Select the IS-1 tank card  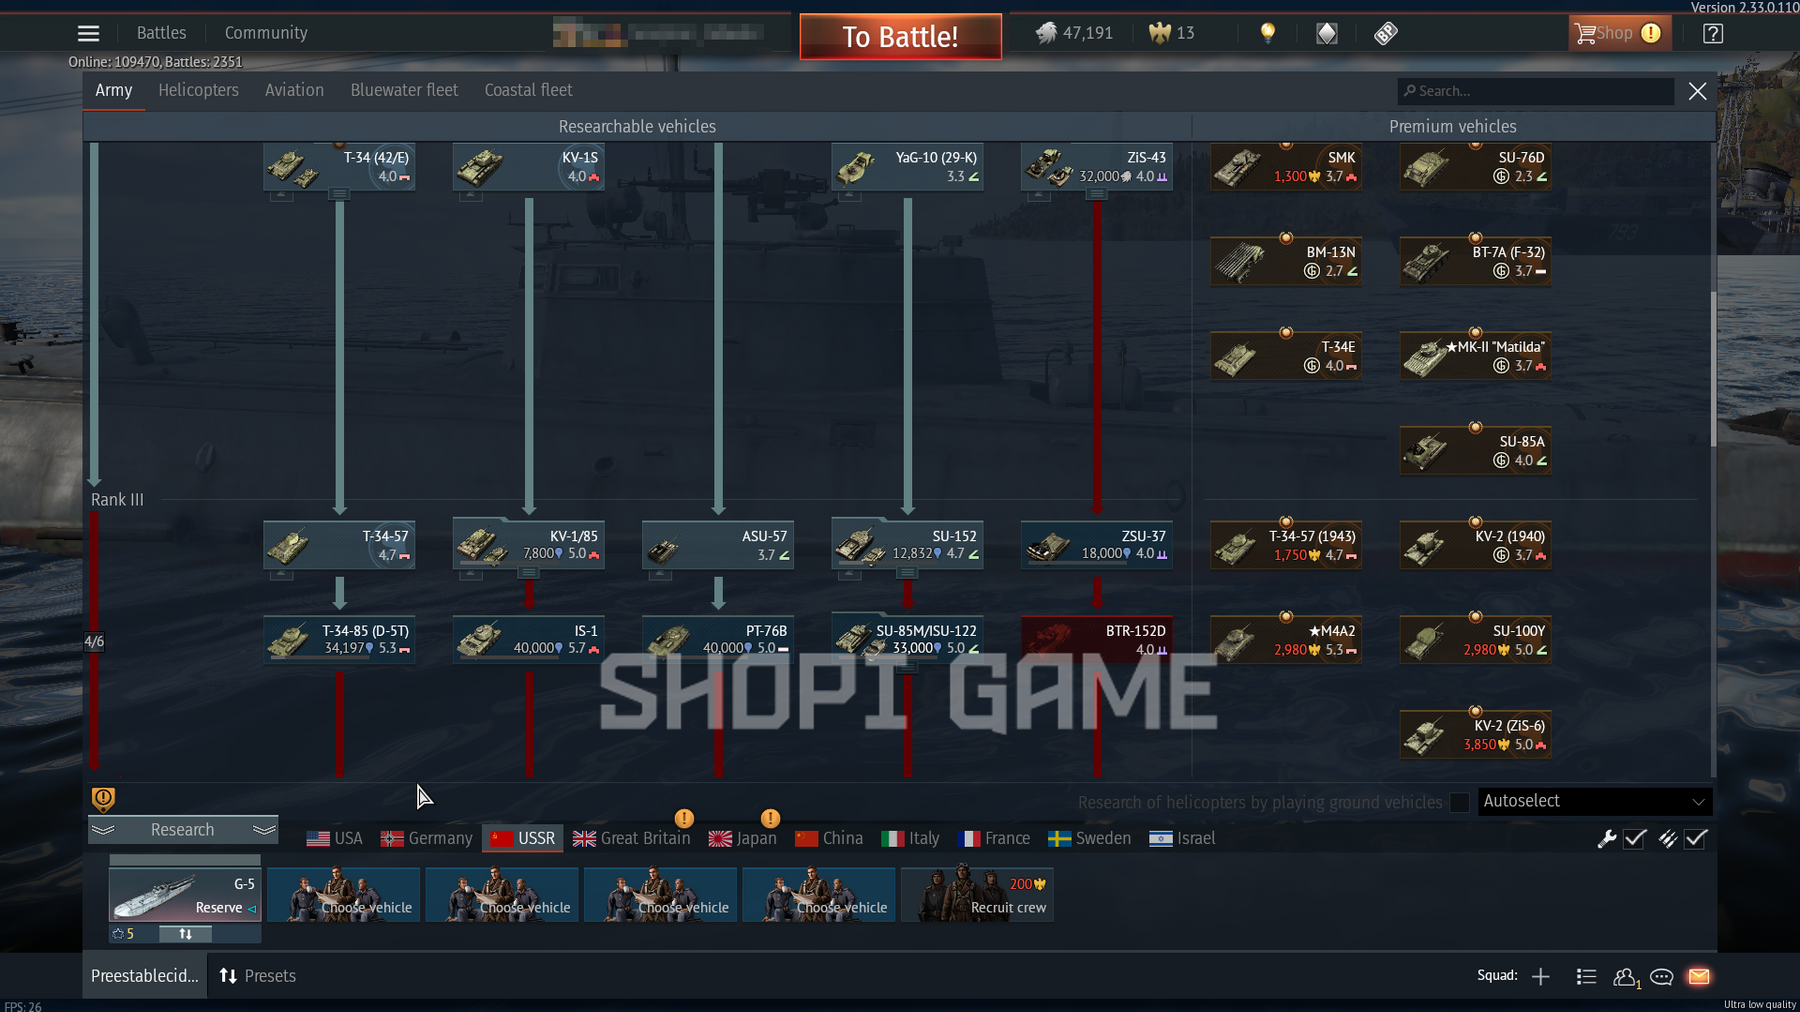[x=528, y=640]
